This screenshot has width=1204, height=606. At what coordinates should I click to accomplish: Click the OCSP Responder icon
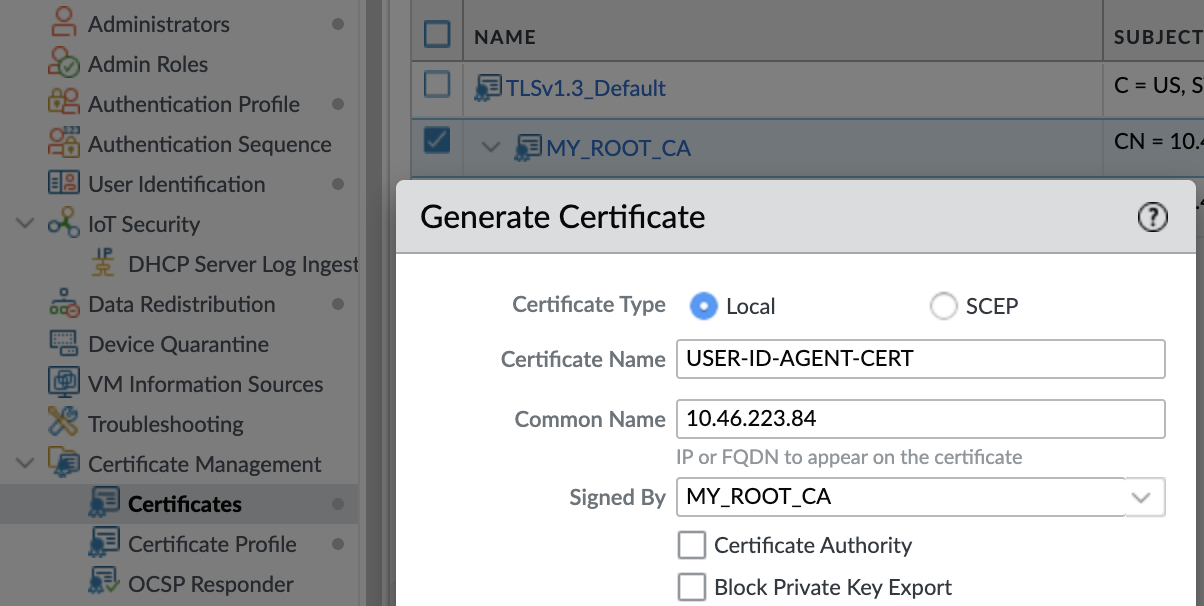tap(104, 584)
